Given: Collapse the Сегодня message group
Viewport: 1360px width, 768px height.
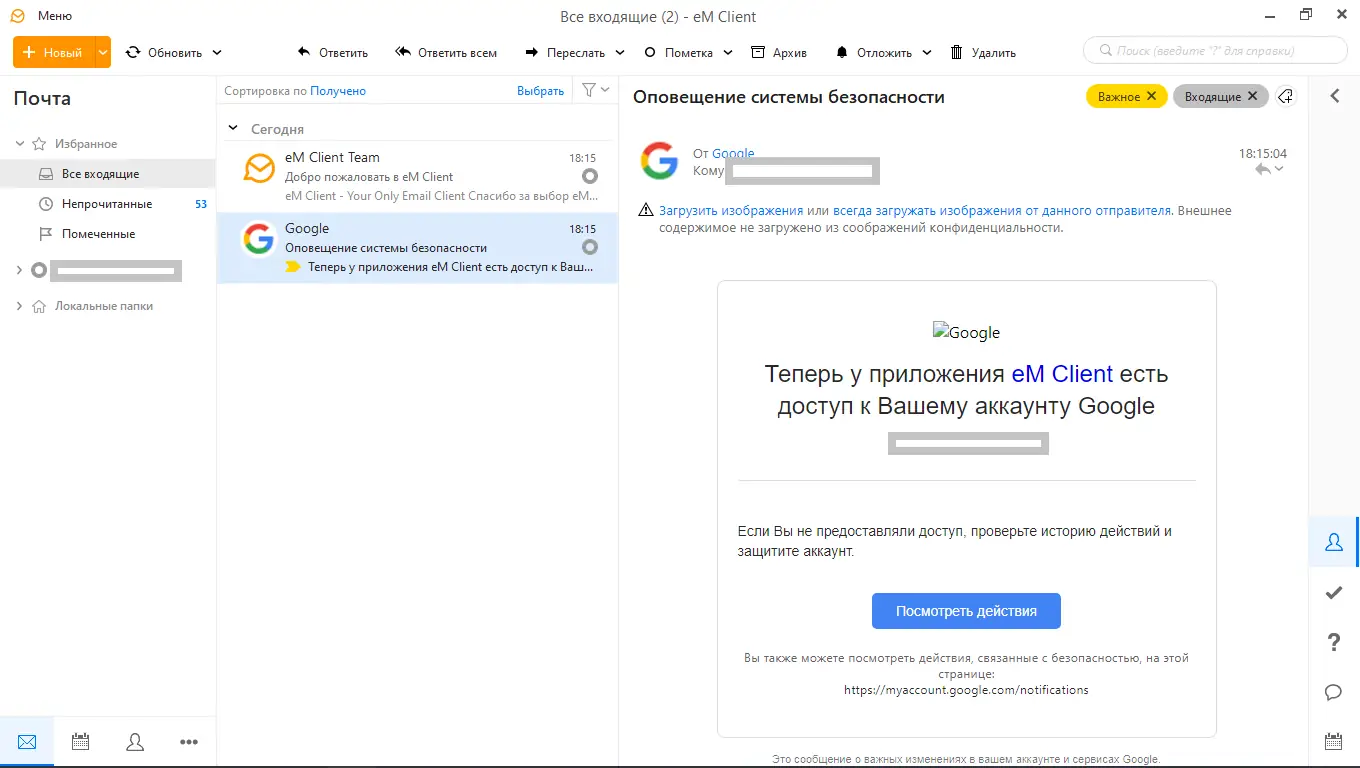Looking at the screenshot, I should [233, 128].
